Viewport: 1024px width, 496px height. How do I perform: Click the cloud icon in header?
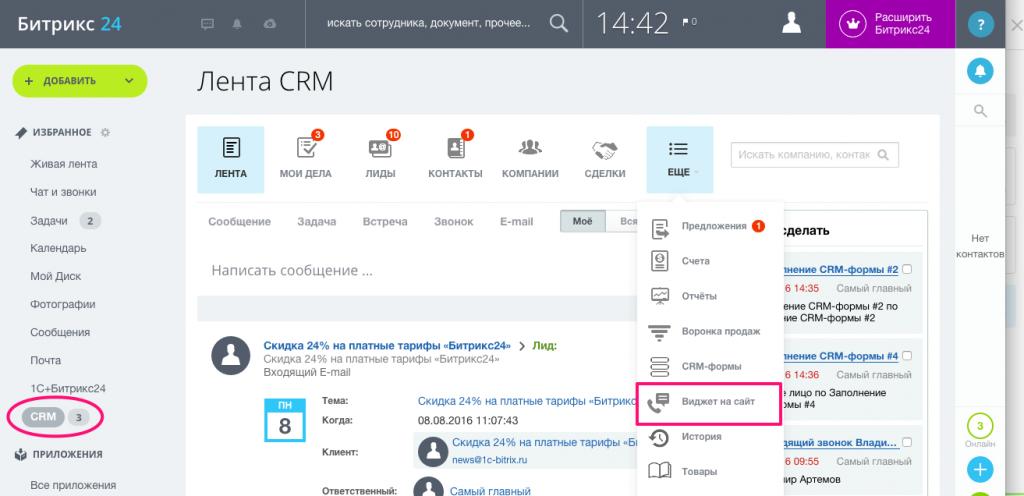click(269, 23)
